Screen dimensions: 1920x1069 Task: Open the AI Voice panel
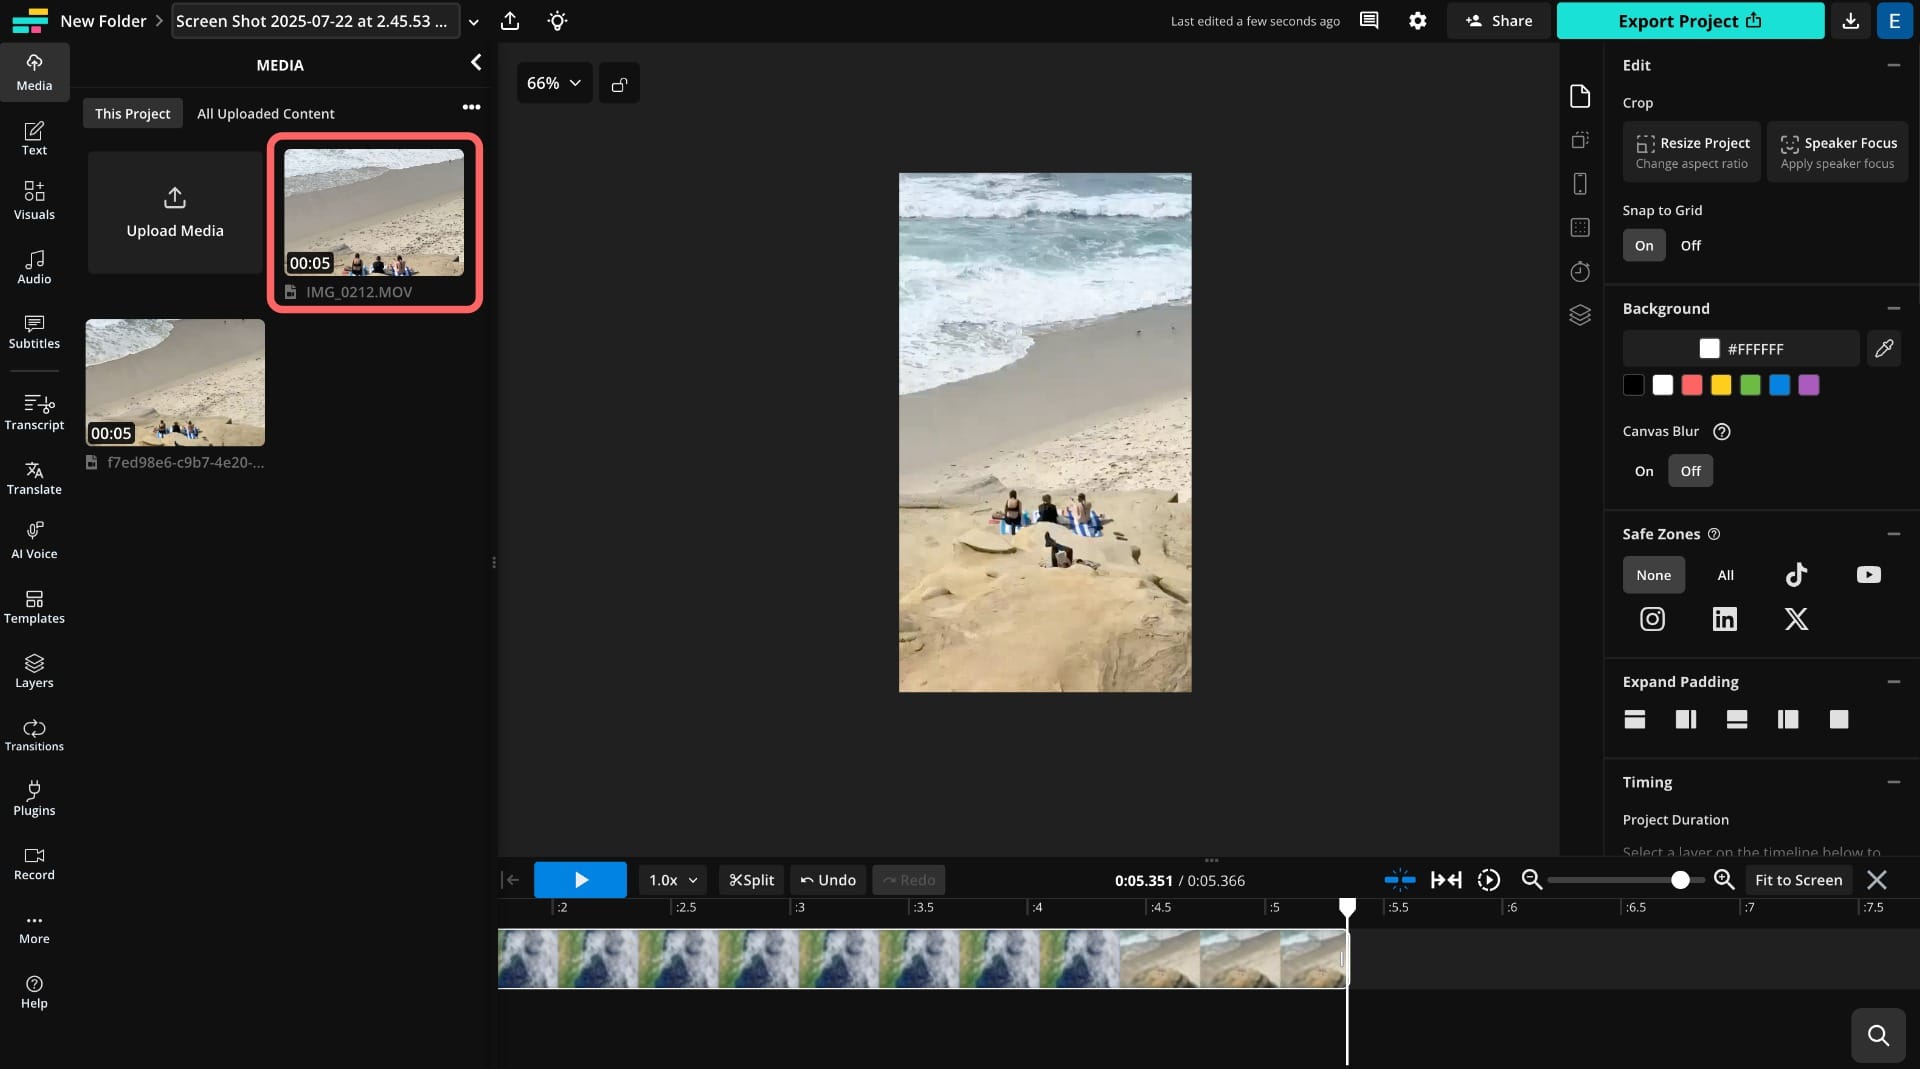pos(34,540)
